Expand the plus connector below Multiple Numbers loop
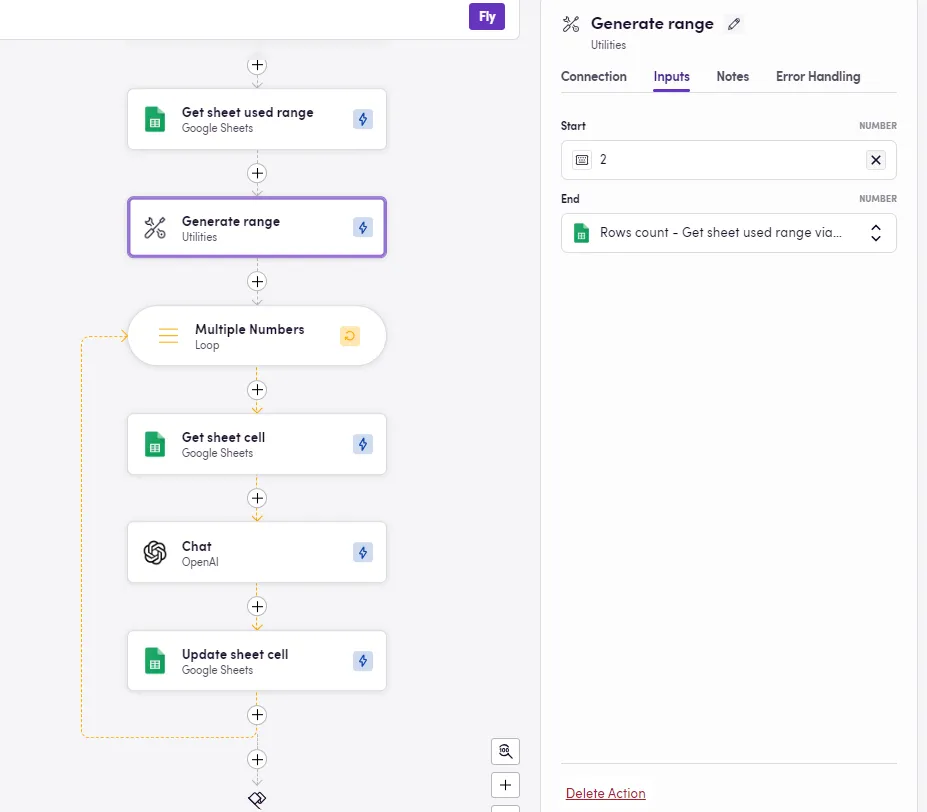This screenshot has width=927, height=812. point(257,390)
